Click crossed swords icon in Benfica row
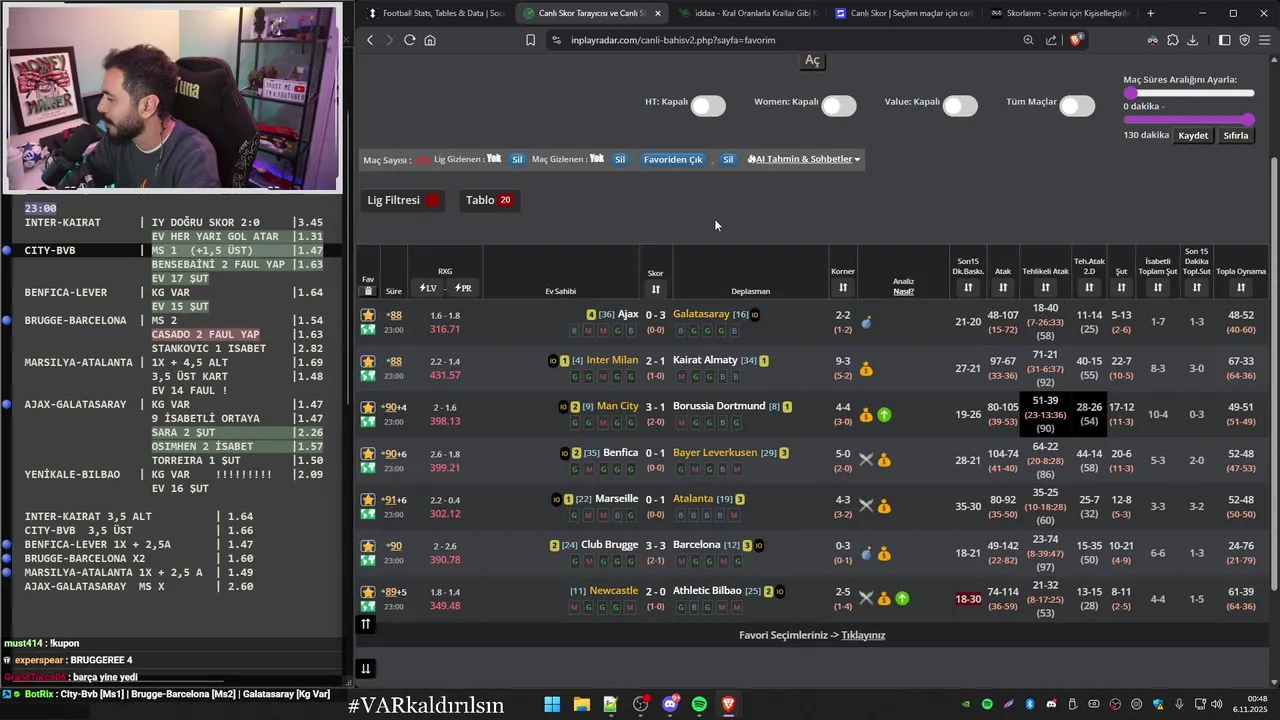The height and width of the screenshot is (720, 1280). (866, 460)
